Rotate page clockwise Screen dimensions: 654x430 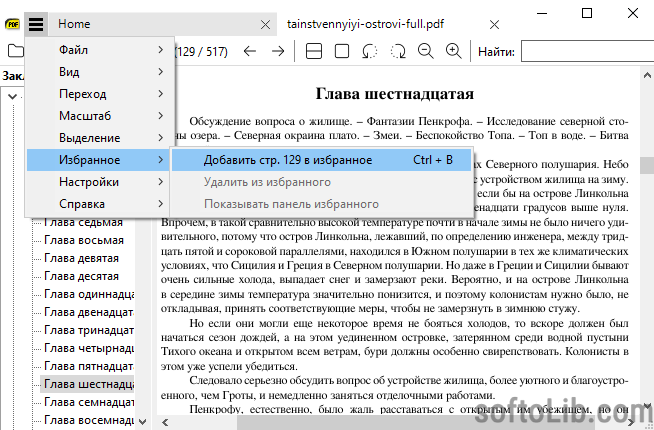click(398, 51)
